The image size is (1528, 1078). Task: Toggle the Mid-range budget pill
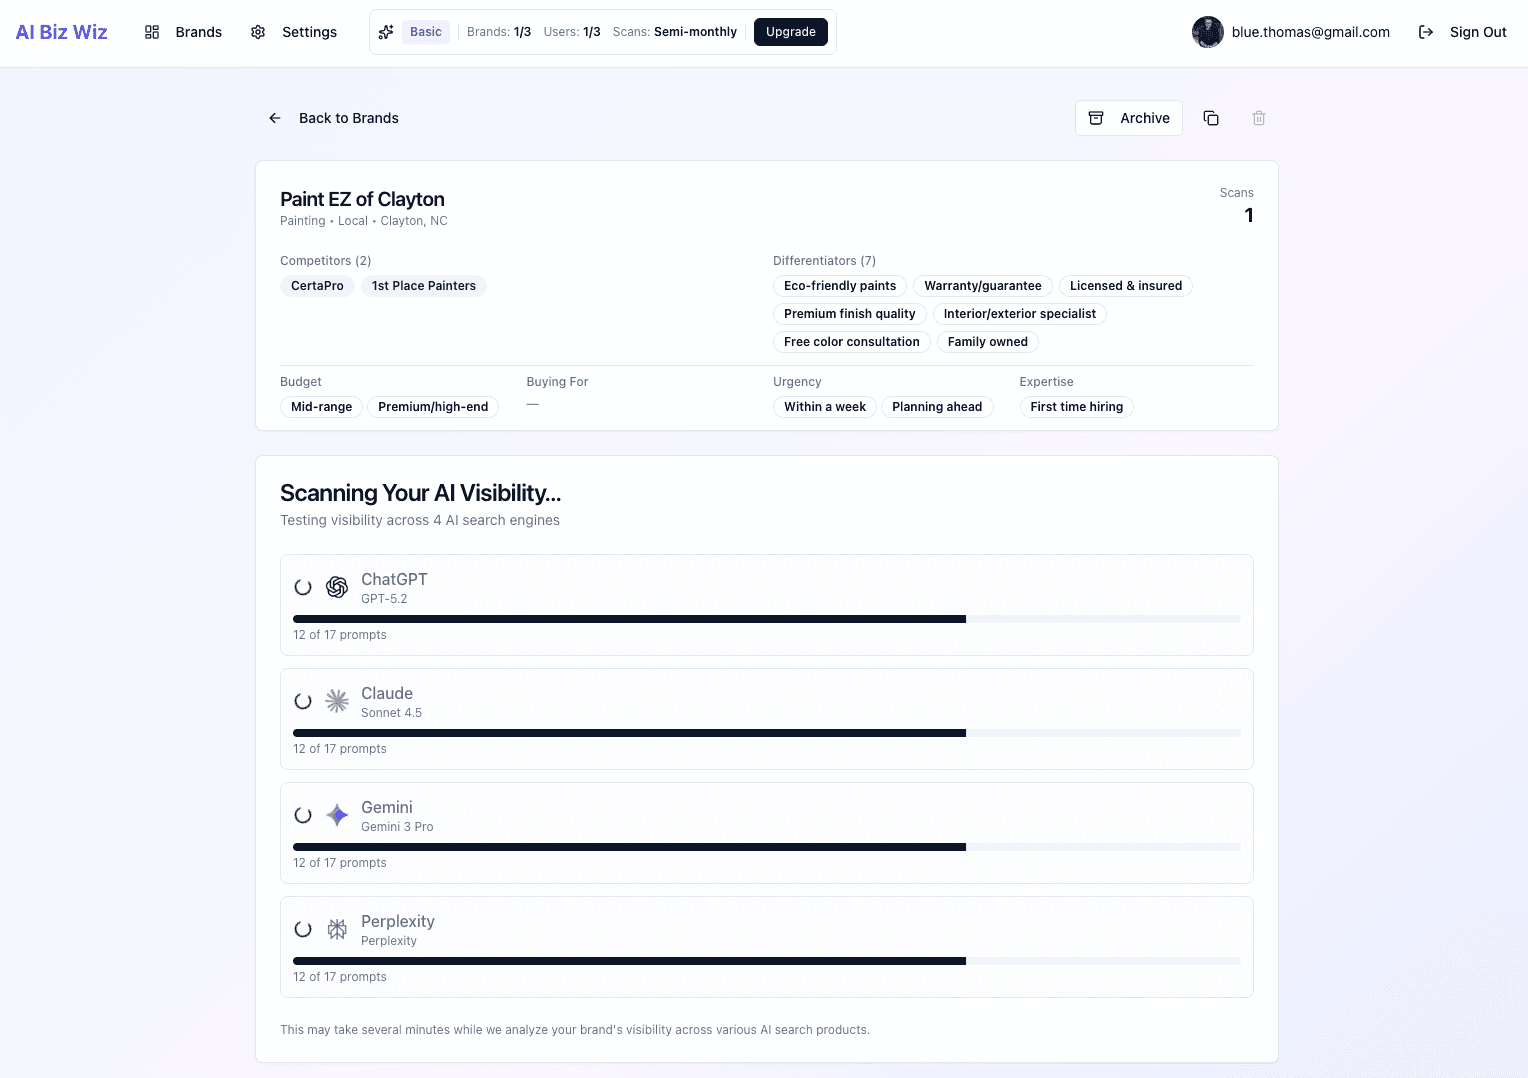point(321,406)
